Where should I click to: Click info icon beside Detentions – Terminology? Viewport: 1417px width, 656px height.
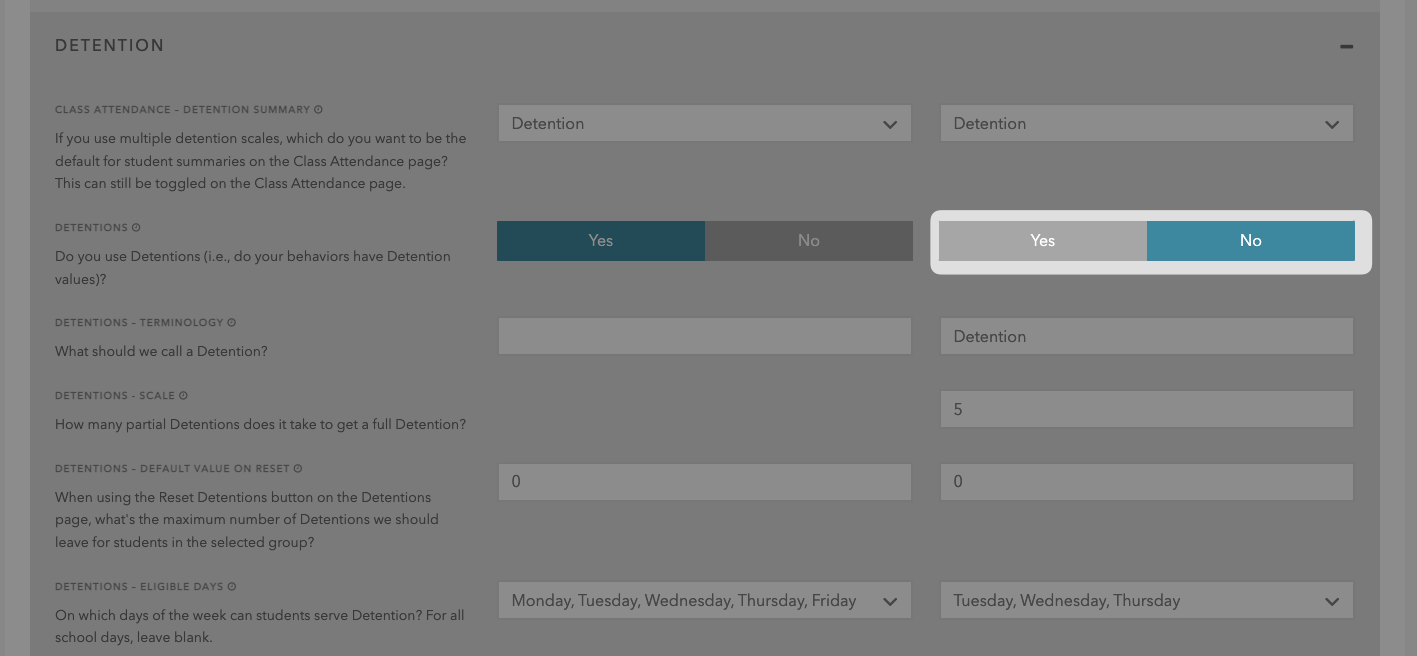(232, 323)
